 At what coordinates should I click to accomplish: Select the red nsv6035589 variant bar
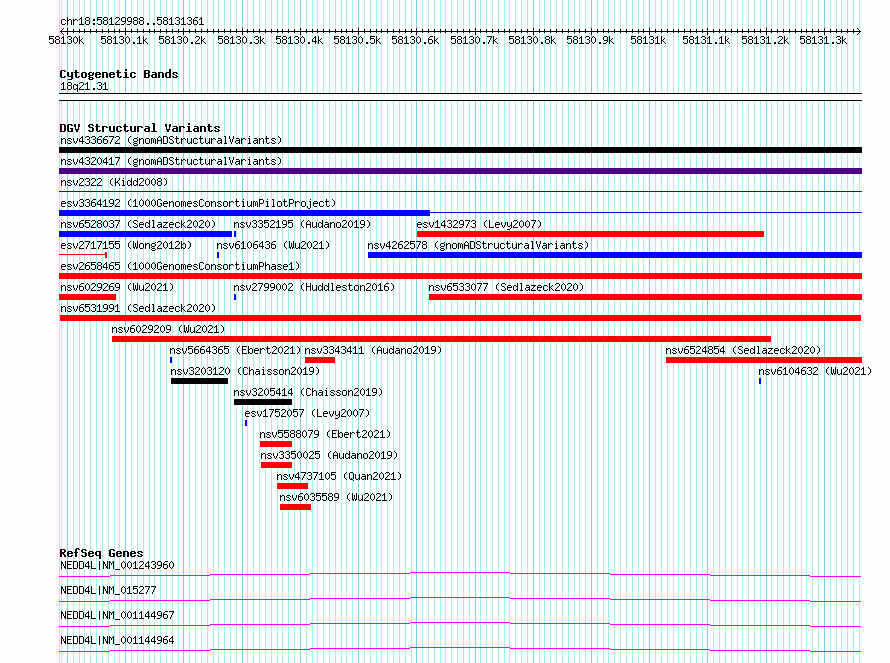[x=295, y=507]
